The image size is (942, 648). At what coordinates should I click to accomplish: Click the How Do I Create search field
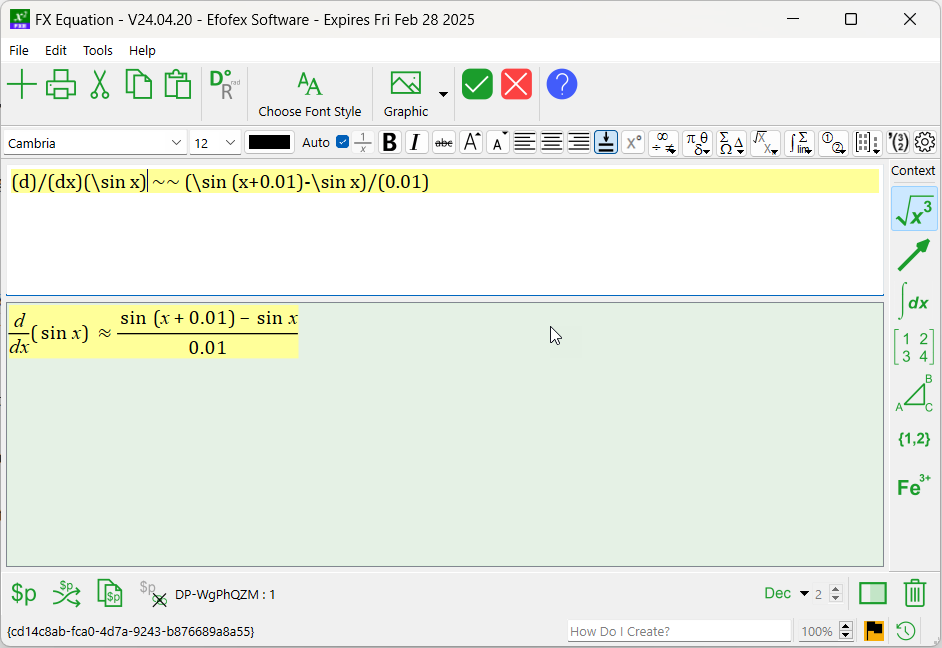click(x=679, y=631)
